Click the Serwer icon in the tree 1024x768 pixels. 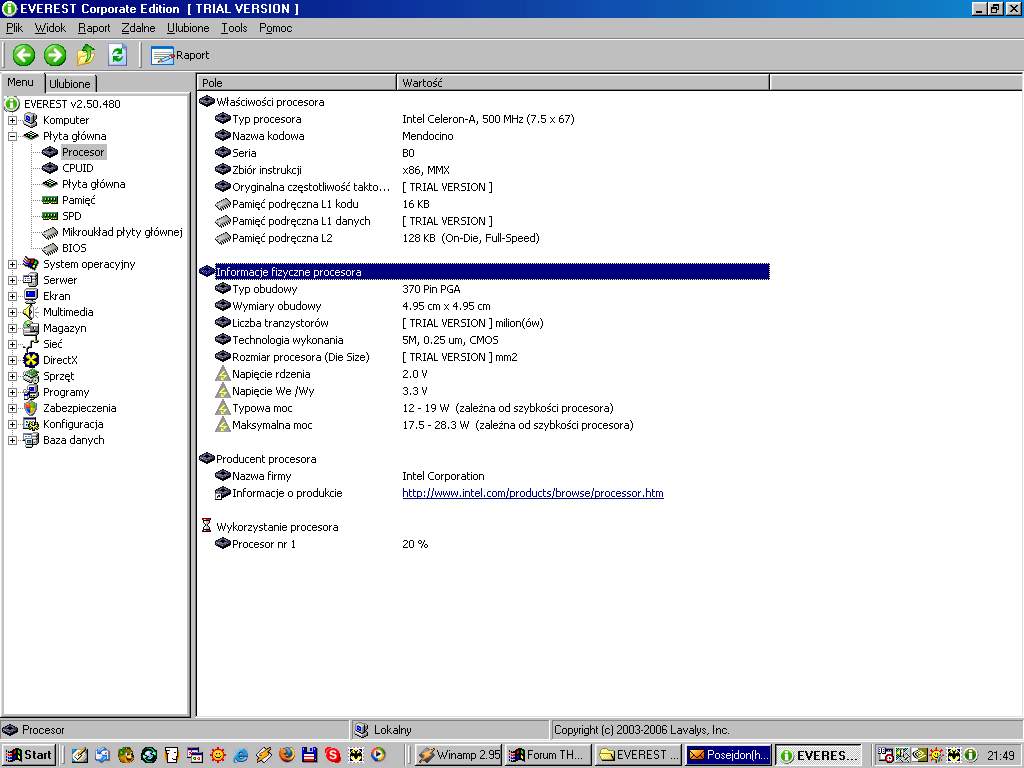[x=31, y=280]
